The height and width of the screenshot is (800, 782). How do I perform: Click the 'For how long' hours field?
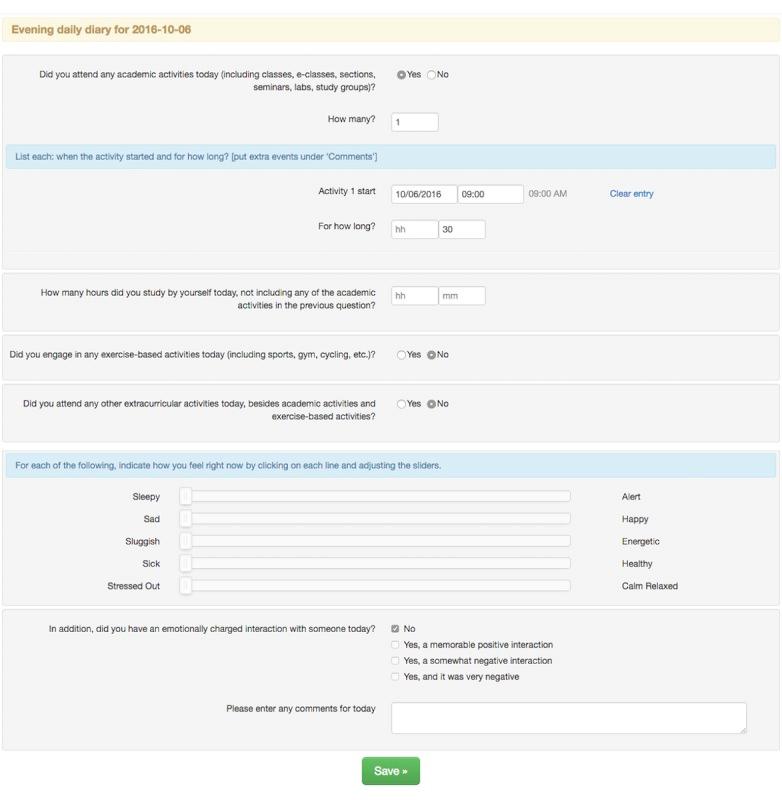coord(414,229)
